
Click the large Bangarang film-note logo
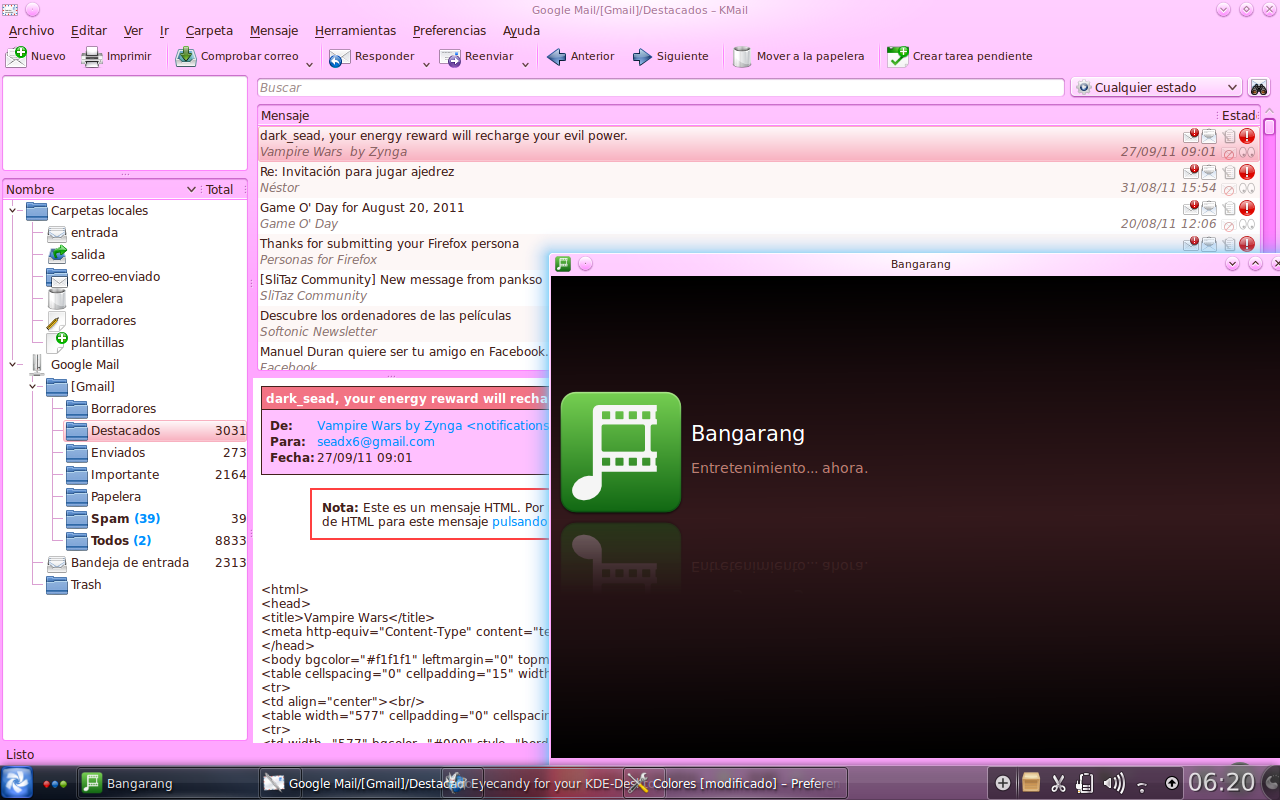(621, 452)
